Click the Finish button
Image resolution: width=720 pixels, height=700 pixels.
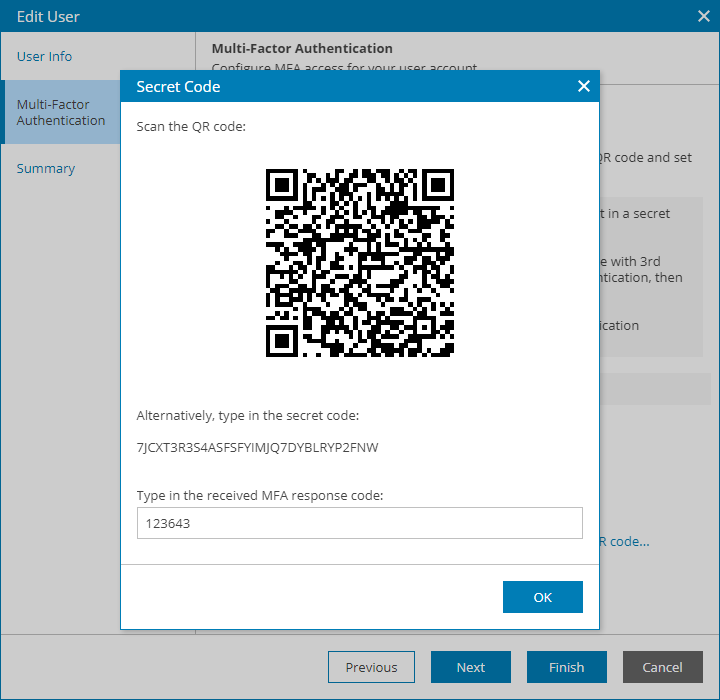(567, 666)
